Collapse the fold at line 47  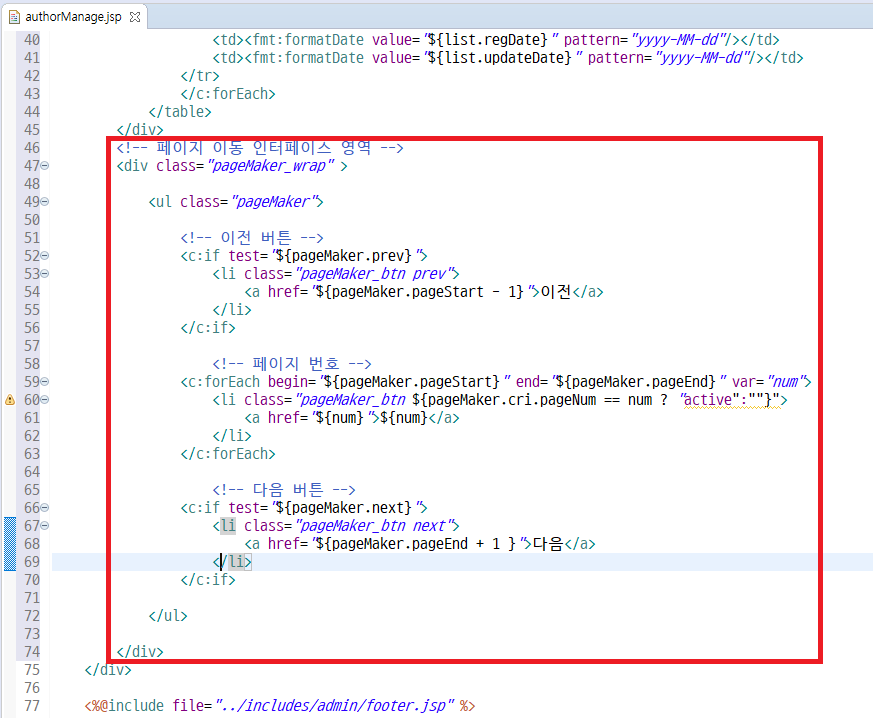point(45,166)
